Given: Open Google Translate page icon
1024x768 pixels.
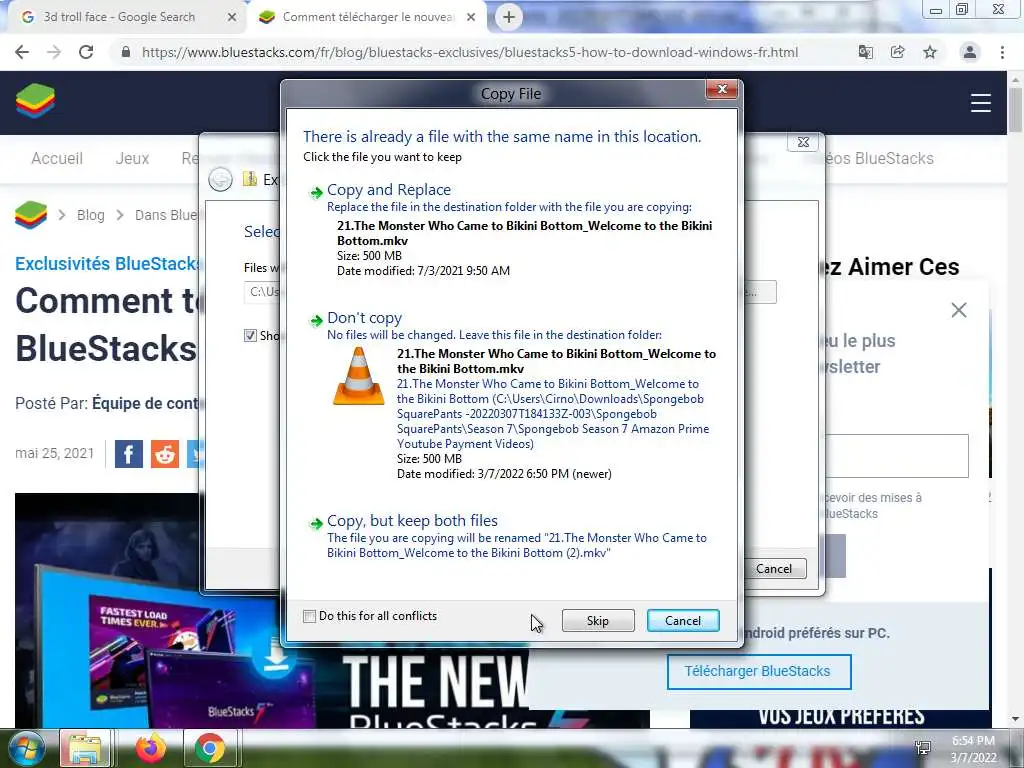Looking at the screenshot, I should (x=865, y=52).
